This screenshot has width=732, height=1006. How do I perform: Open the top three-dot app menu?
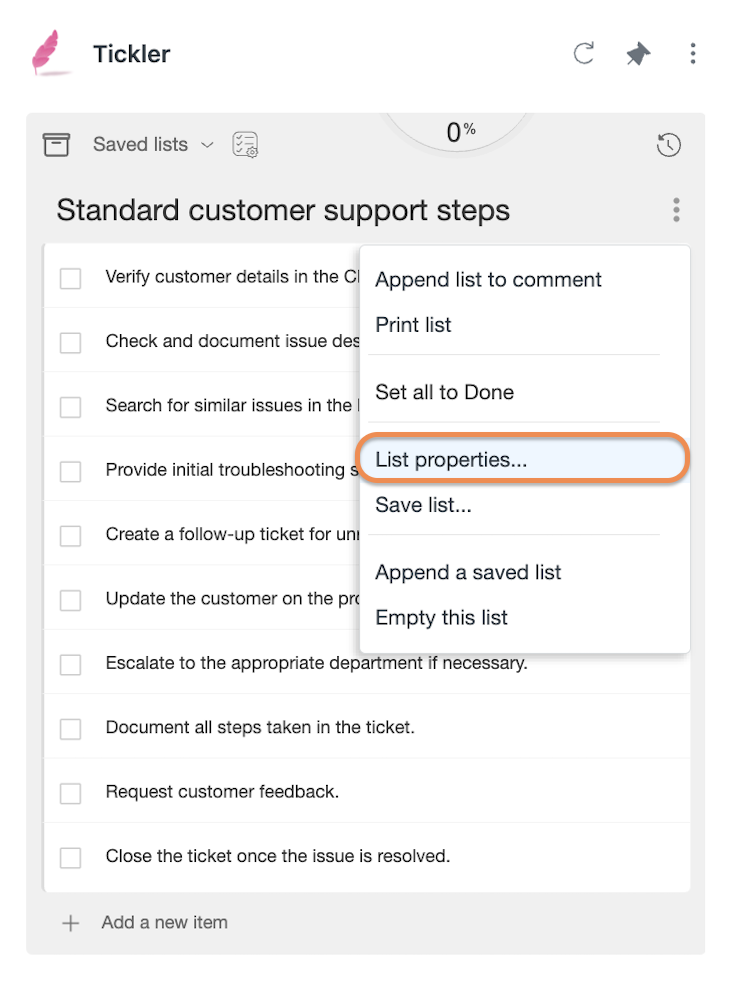click(x=693, y=54)
